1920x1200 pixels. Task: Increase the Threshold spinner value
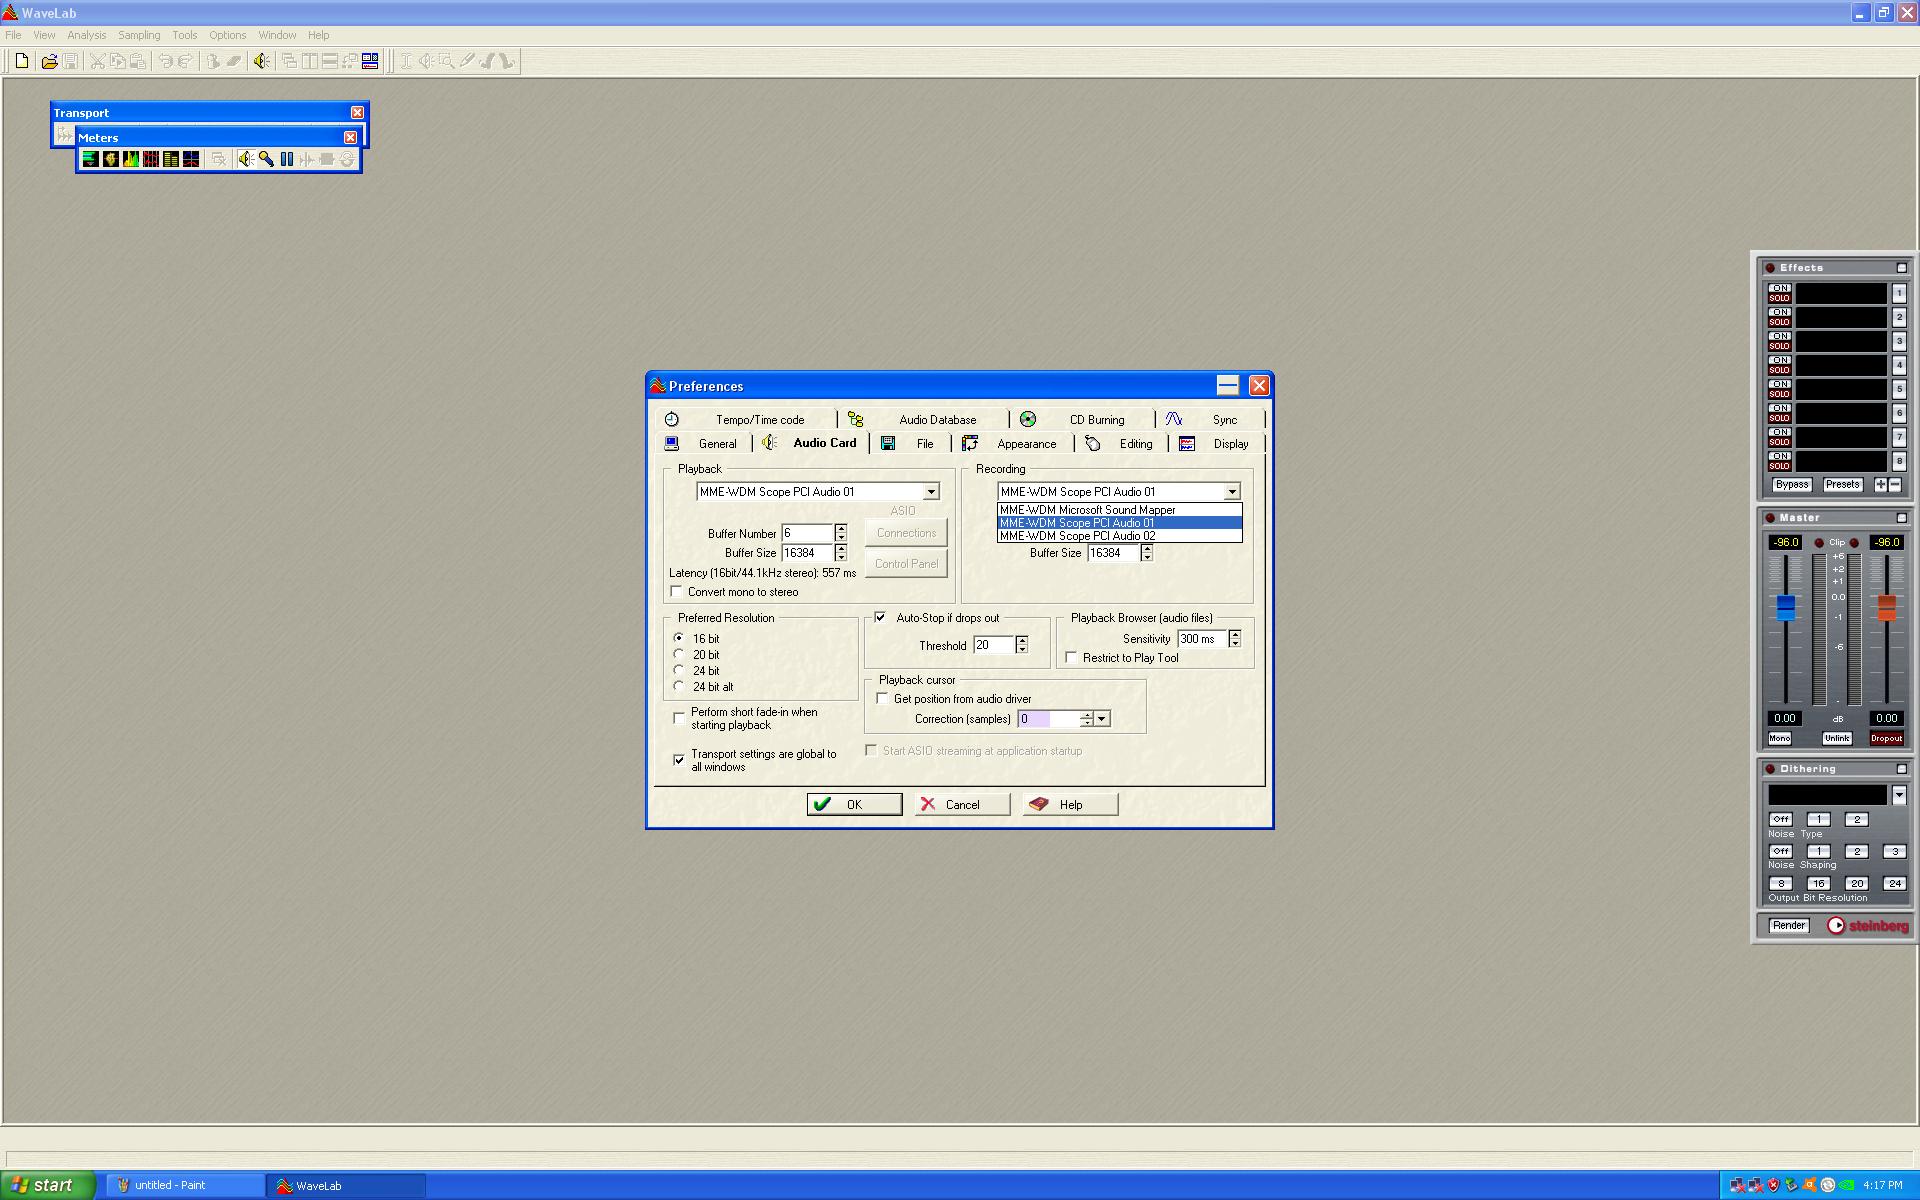click(x=1022, y=641)
